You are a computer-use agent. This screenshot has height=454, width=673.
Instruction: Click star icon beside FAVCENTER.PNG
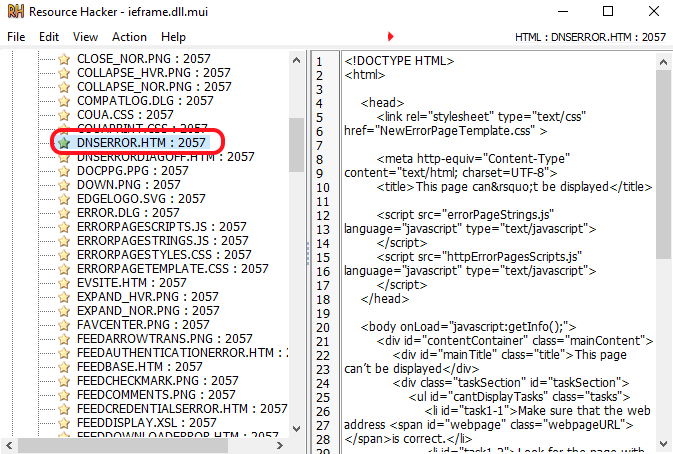[x=65, y=325]
